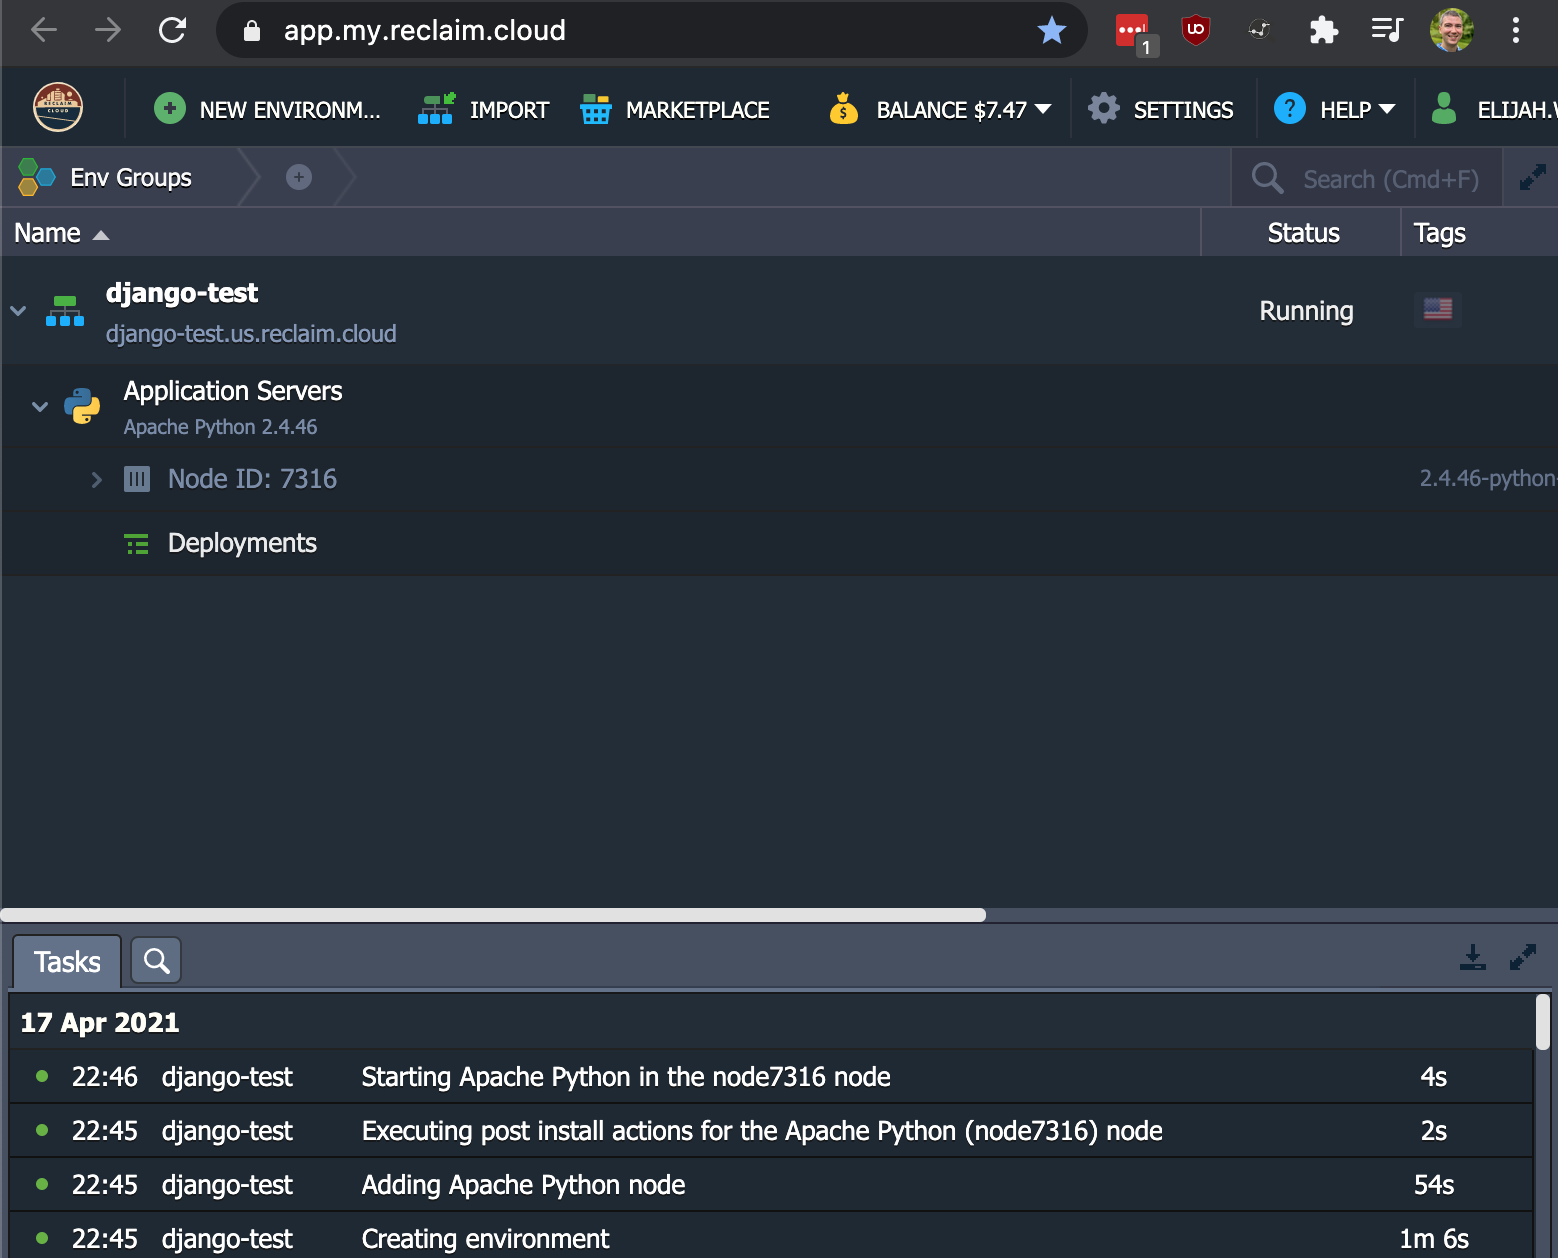Open Deployments row
This screenshot has width=1558, height=1258.
point(780,543)
